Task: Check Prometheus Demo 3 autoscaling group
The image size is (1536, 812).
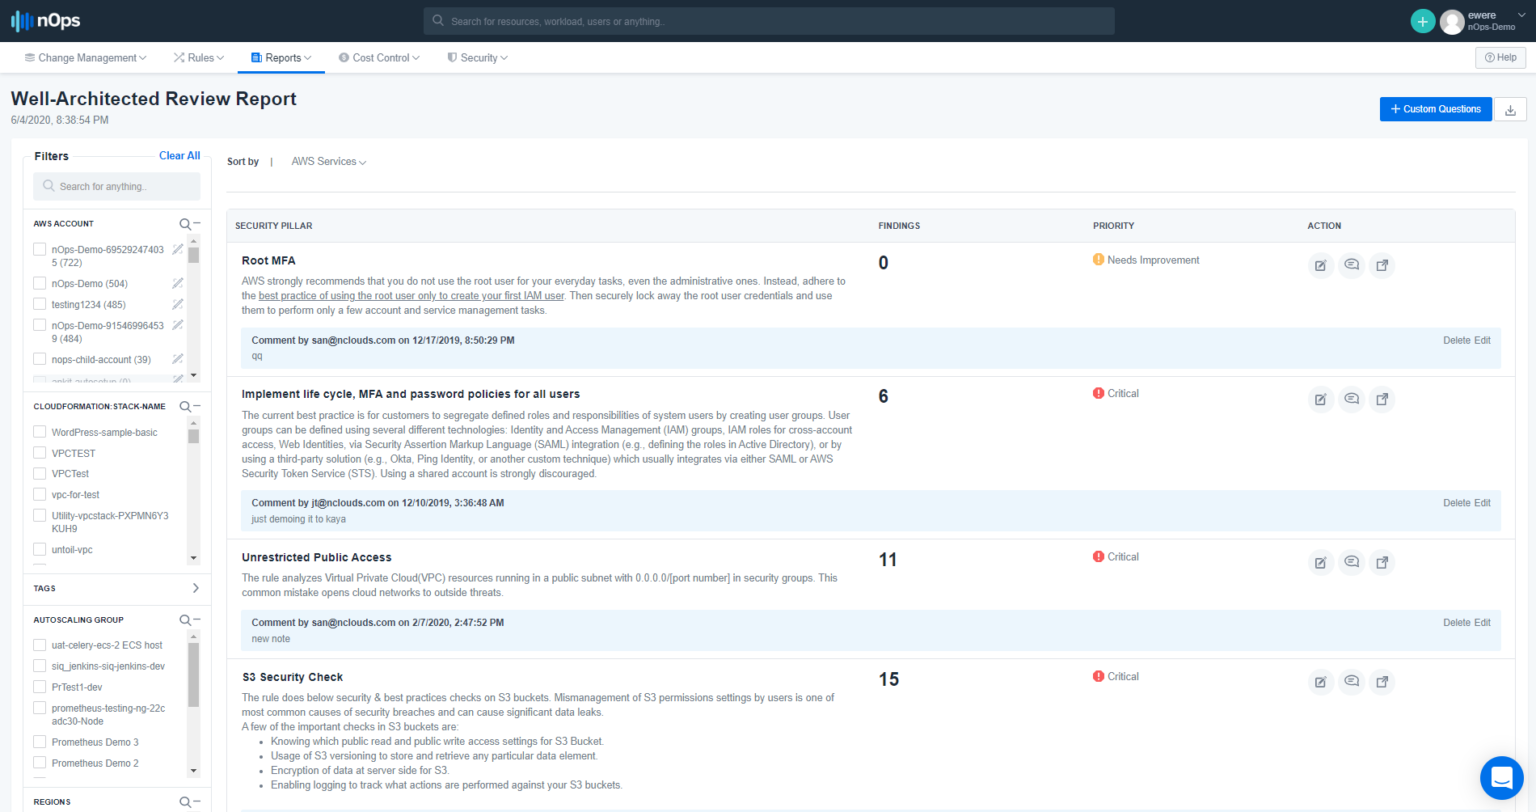Action: [39, 741]
